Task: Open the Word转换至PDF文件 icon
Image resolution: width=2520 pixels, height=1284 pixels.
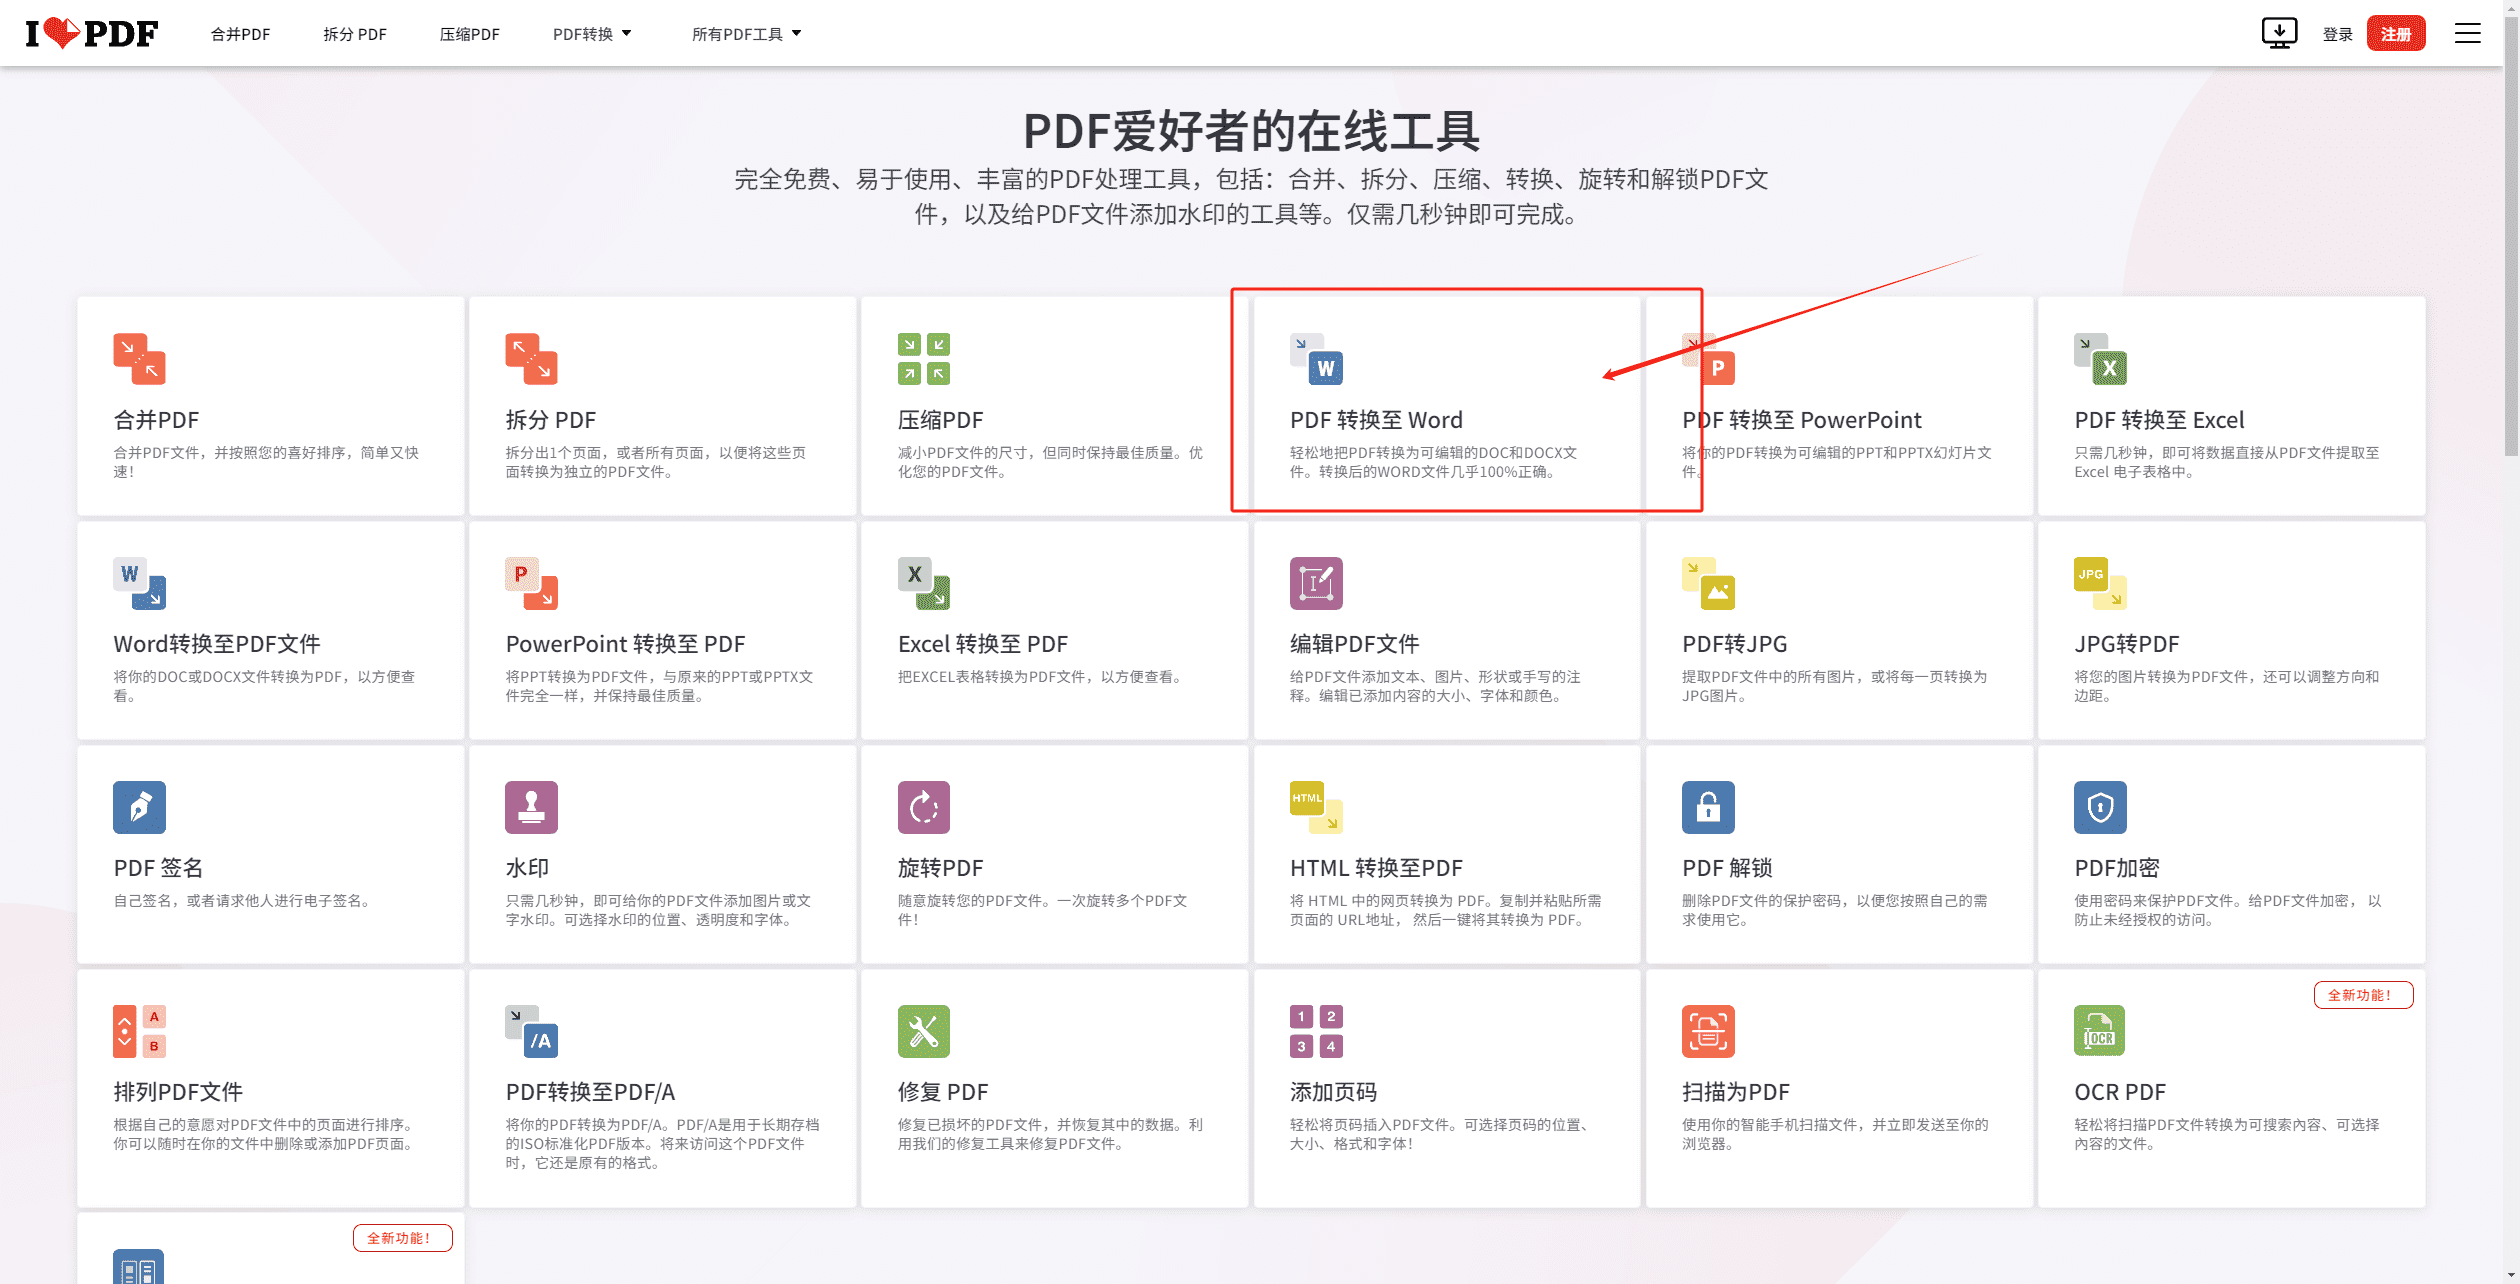Action: click(139, 583)
